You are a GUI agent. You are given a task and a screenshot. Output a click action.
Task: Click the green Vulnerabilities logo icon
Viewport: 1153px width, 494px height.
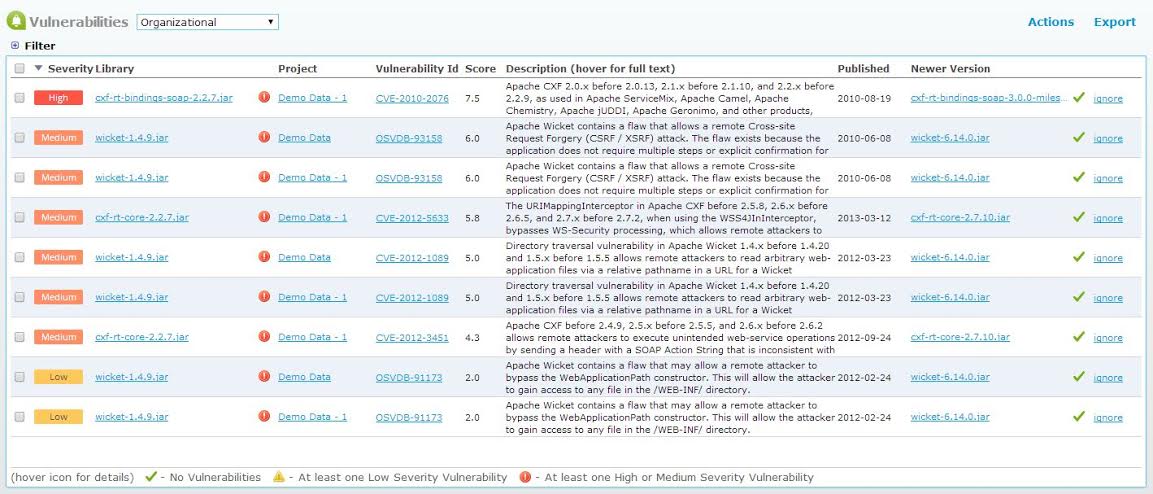click(x=16, y=21)
